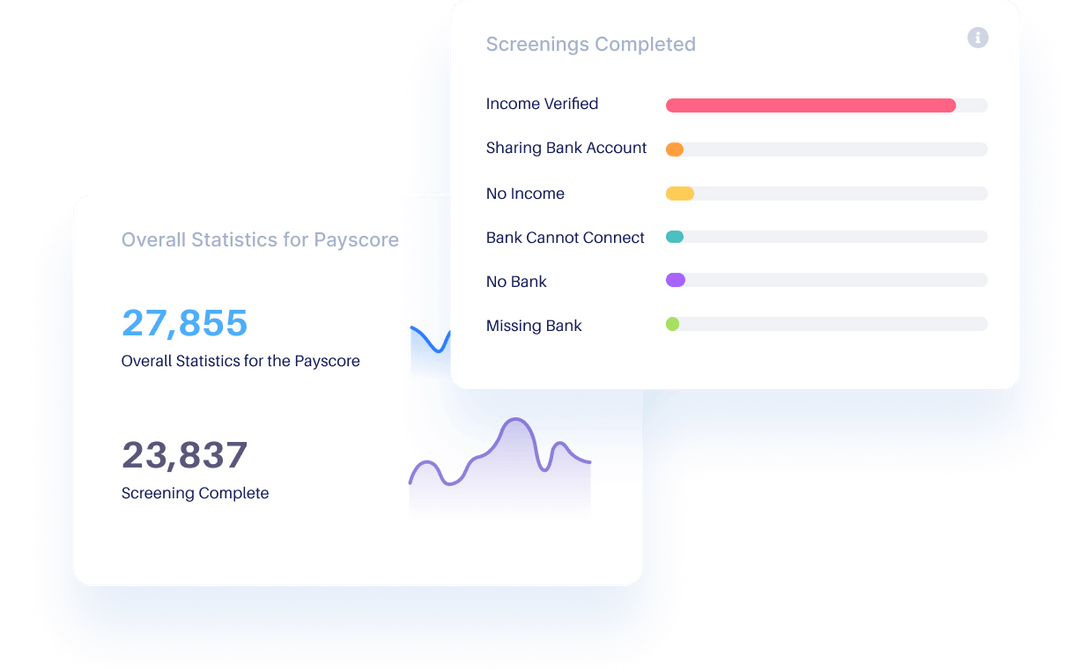Open details for the Income Verified category

coord(541,104)
